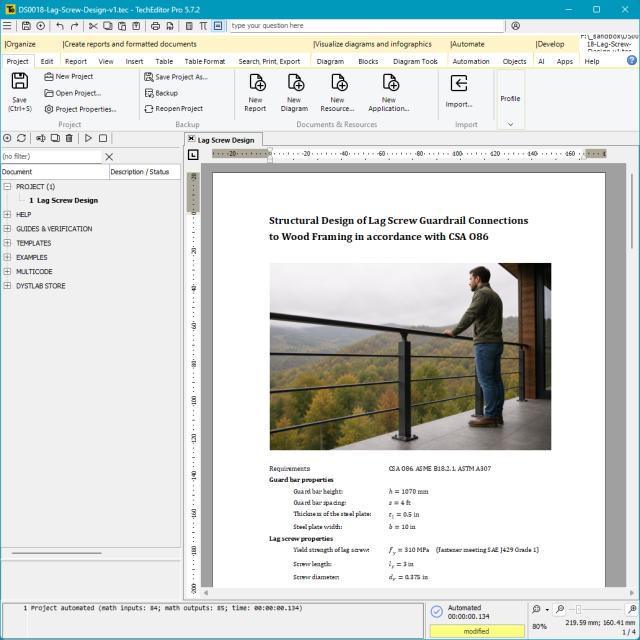Click Save Project As...
Image resolution: width=640 pixels, height=640 pixels.
(x=176, y=77)
